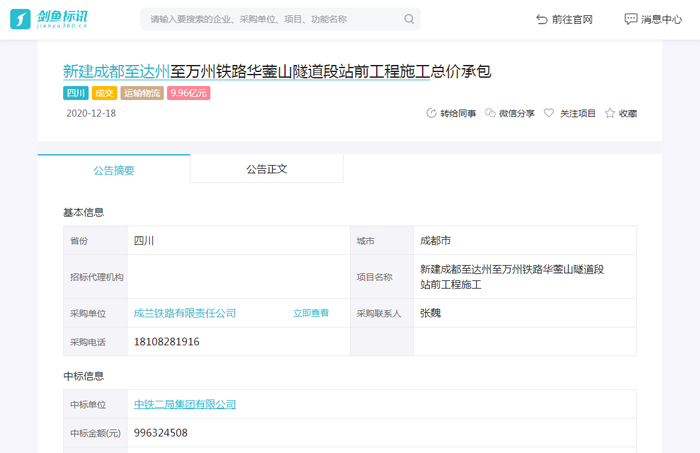Click the 四川 region tag
700x453 pixels.
click(76, 93)
